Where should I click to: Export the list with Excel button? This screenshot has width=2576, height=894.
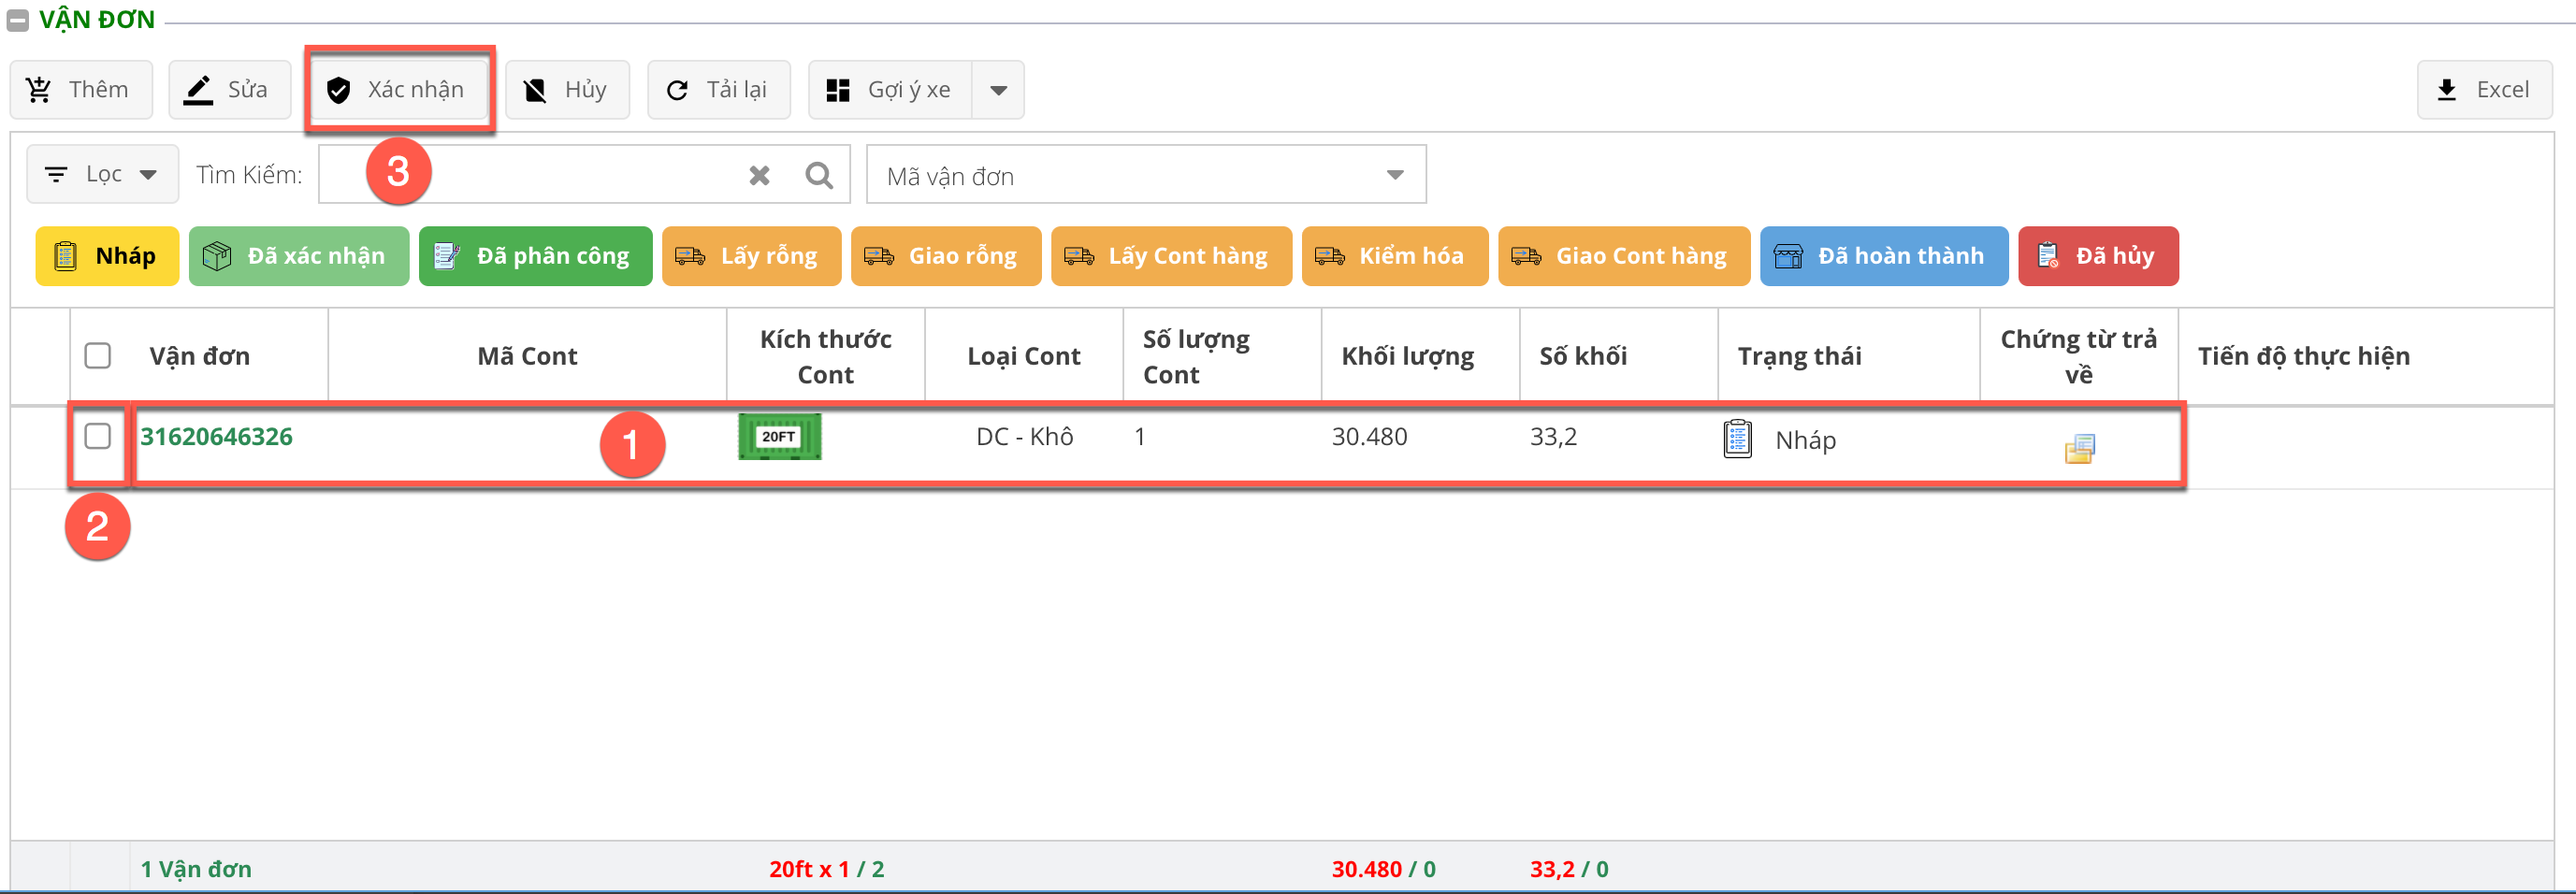(2484, 90)
